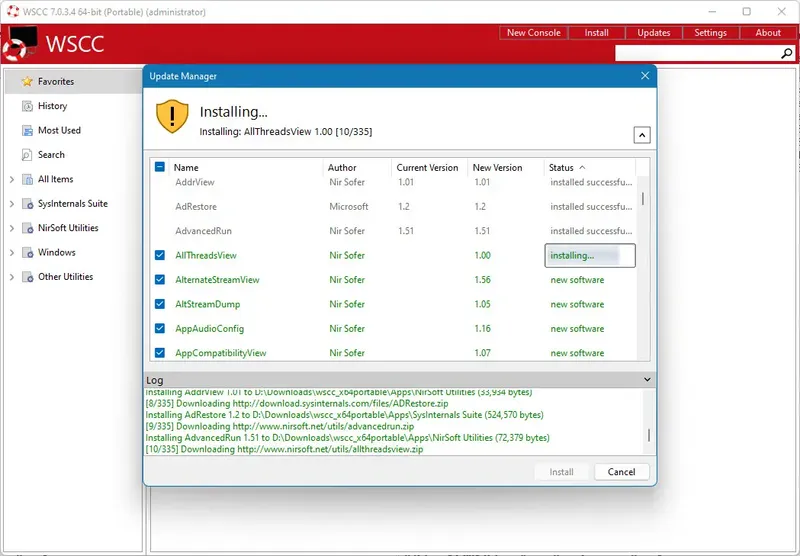The height and width of the screenshot is (556, 800).
Task: Open the Settings menu
Action: click(x=710, y=33)
